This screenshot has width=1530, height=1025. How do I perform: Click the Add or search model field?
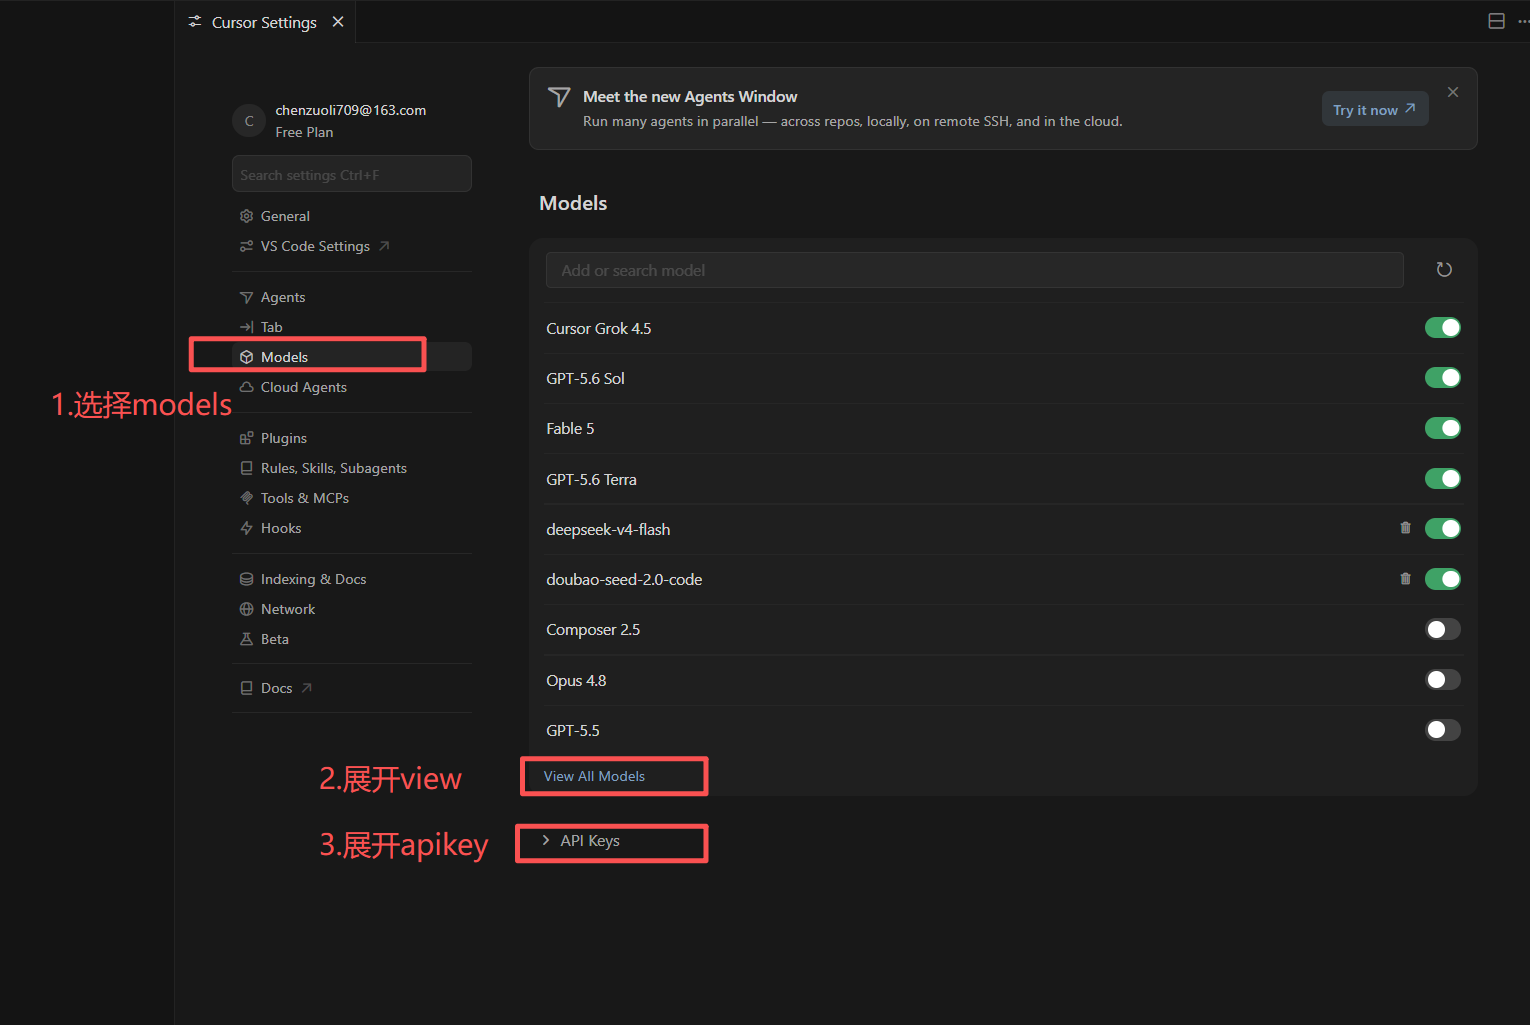coord(975,270)
